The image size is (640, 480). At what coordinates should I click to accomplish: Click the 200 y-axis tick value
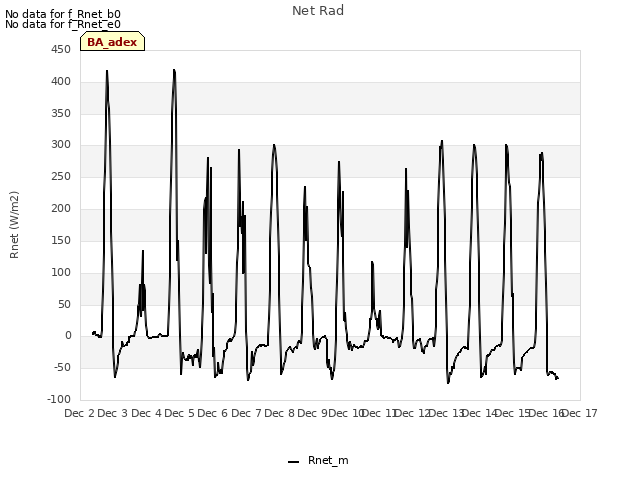pos(61,209)
